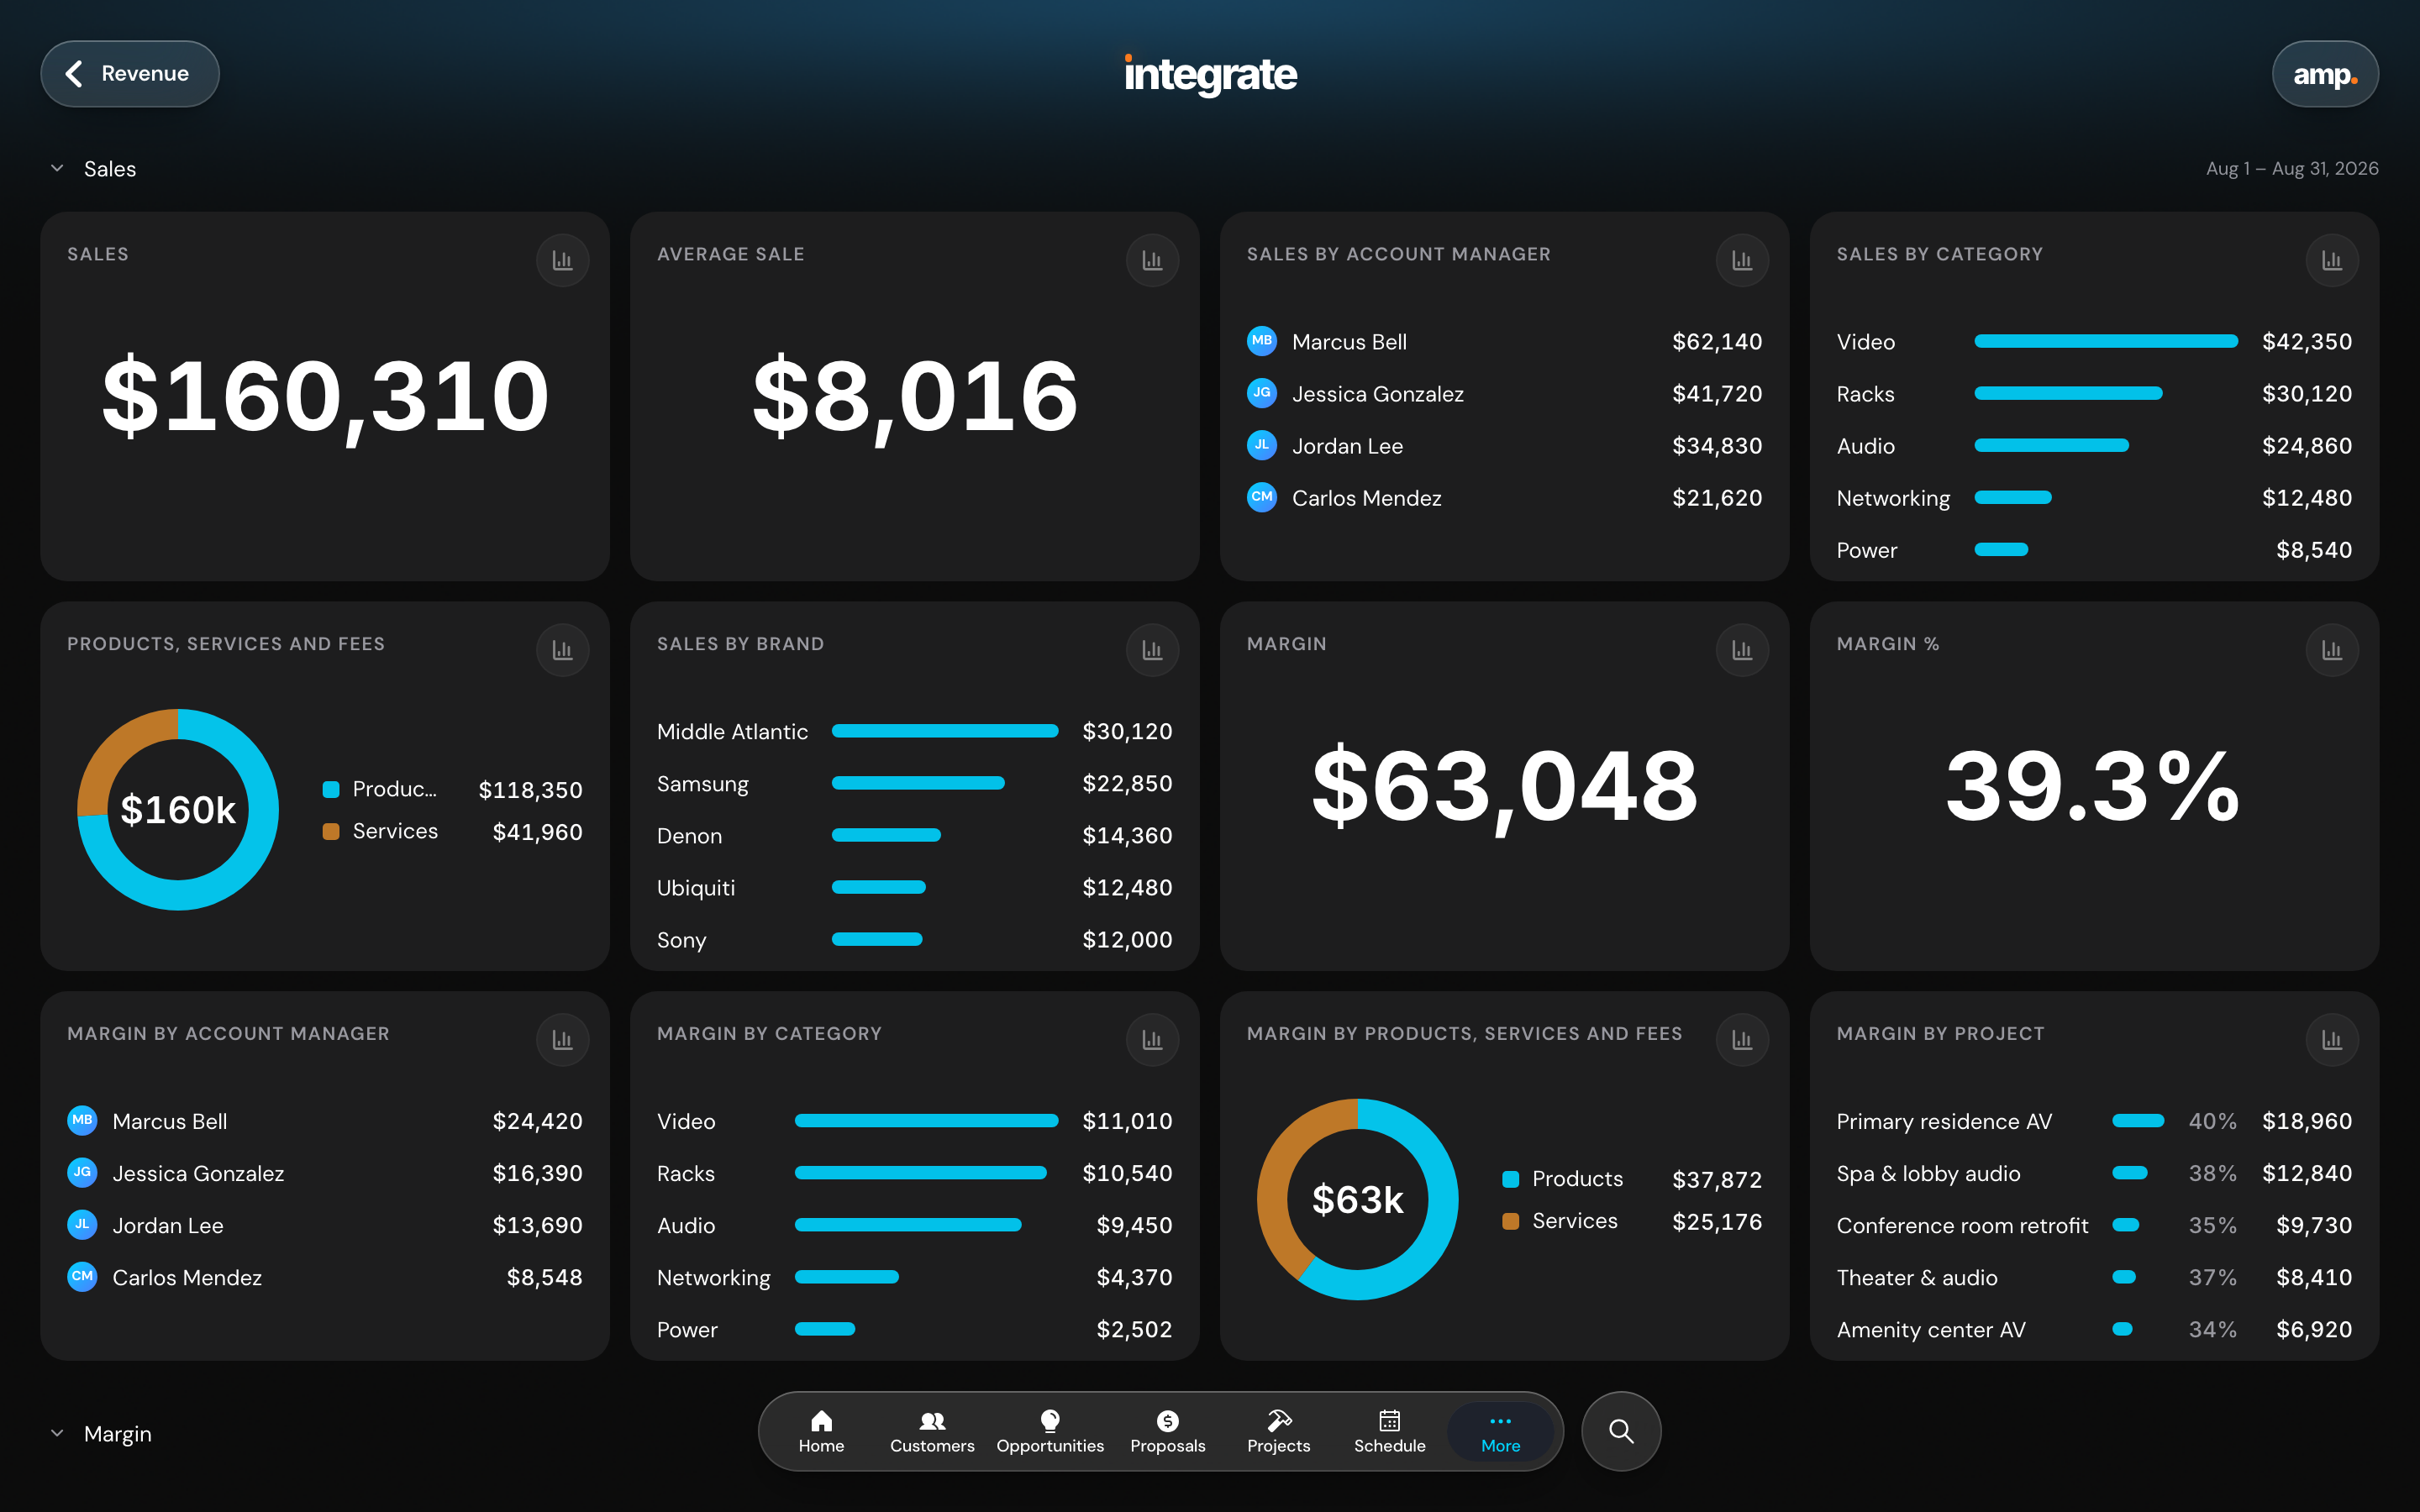The width and height of the screenshot is (2420, 1512).
Task: Click Marcus Bell MB avatar in sales list
Action: click(x=1262, y=341)
